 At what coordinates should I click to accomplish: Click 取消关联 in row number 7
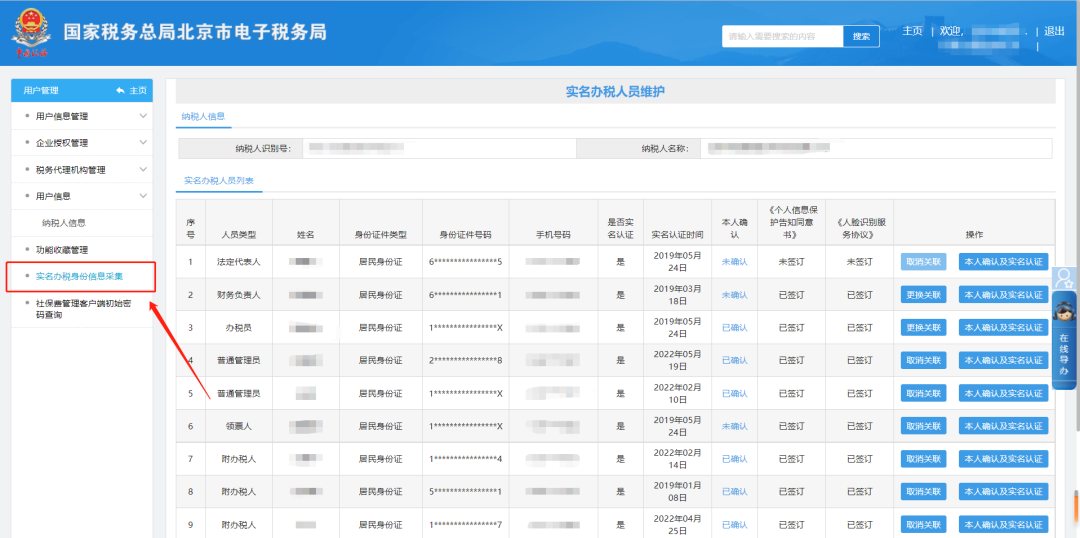(x=924, y=459)
